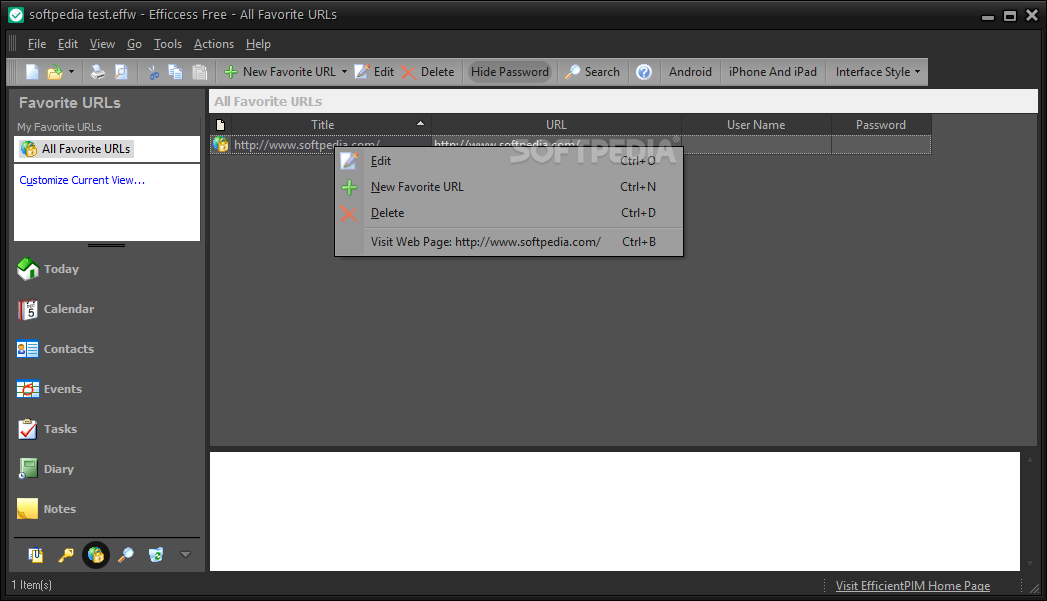This screenshot has height=601, width=1047.
Task: Click the Delete button in the toolbar
Action: pyautogui.click(x=428, y=71)
